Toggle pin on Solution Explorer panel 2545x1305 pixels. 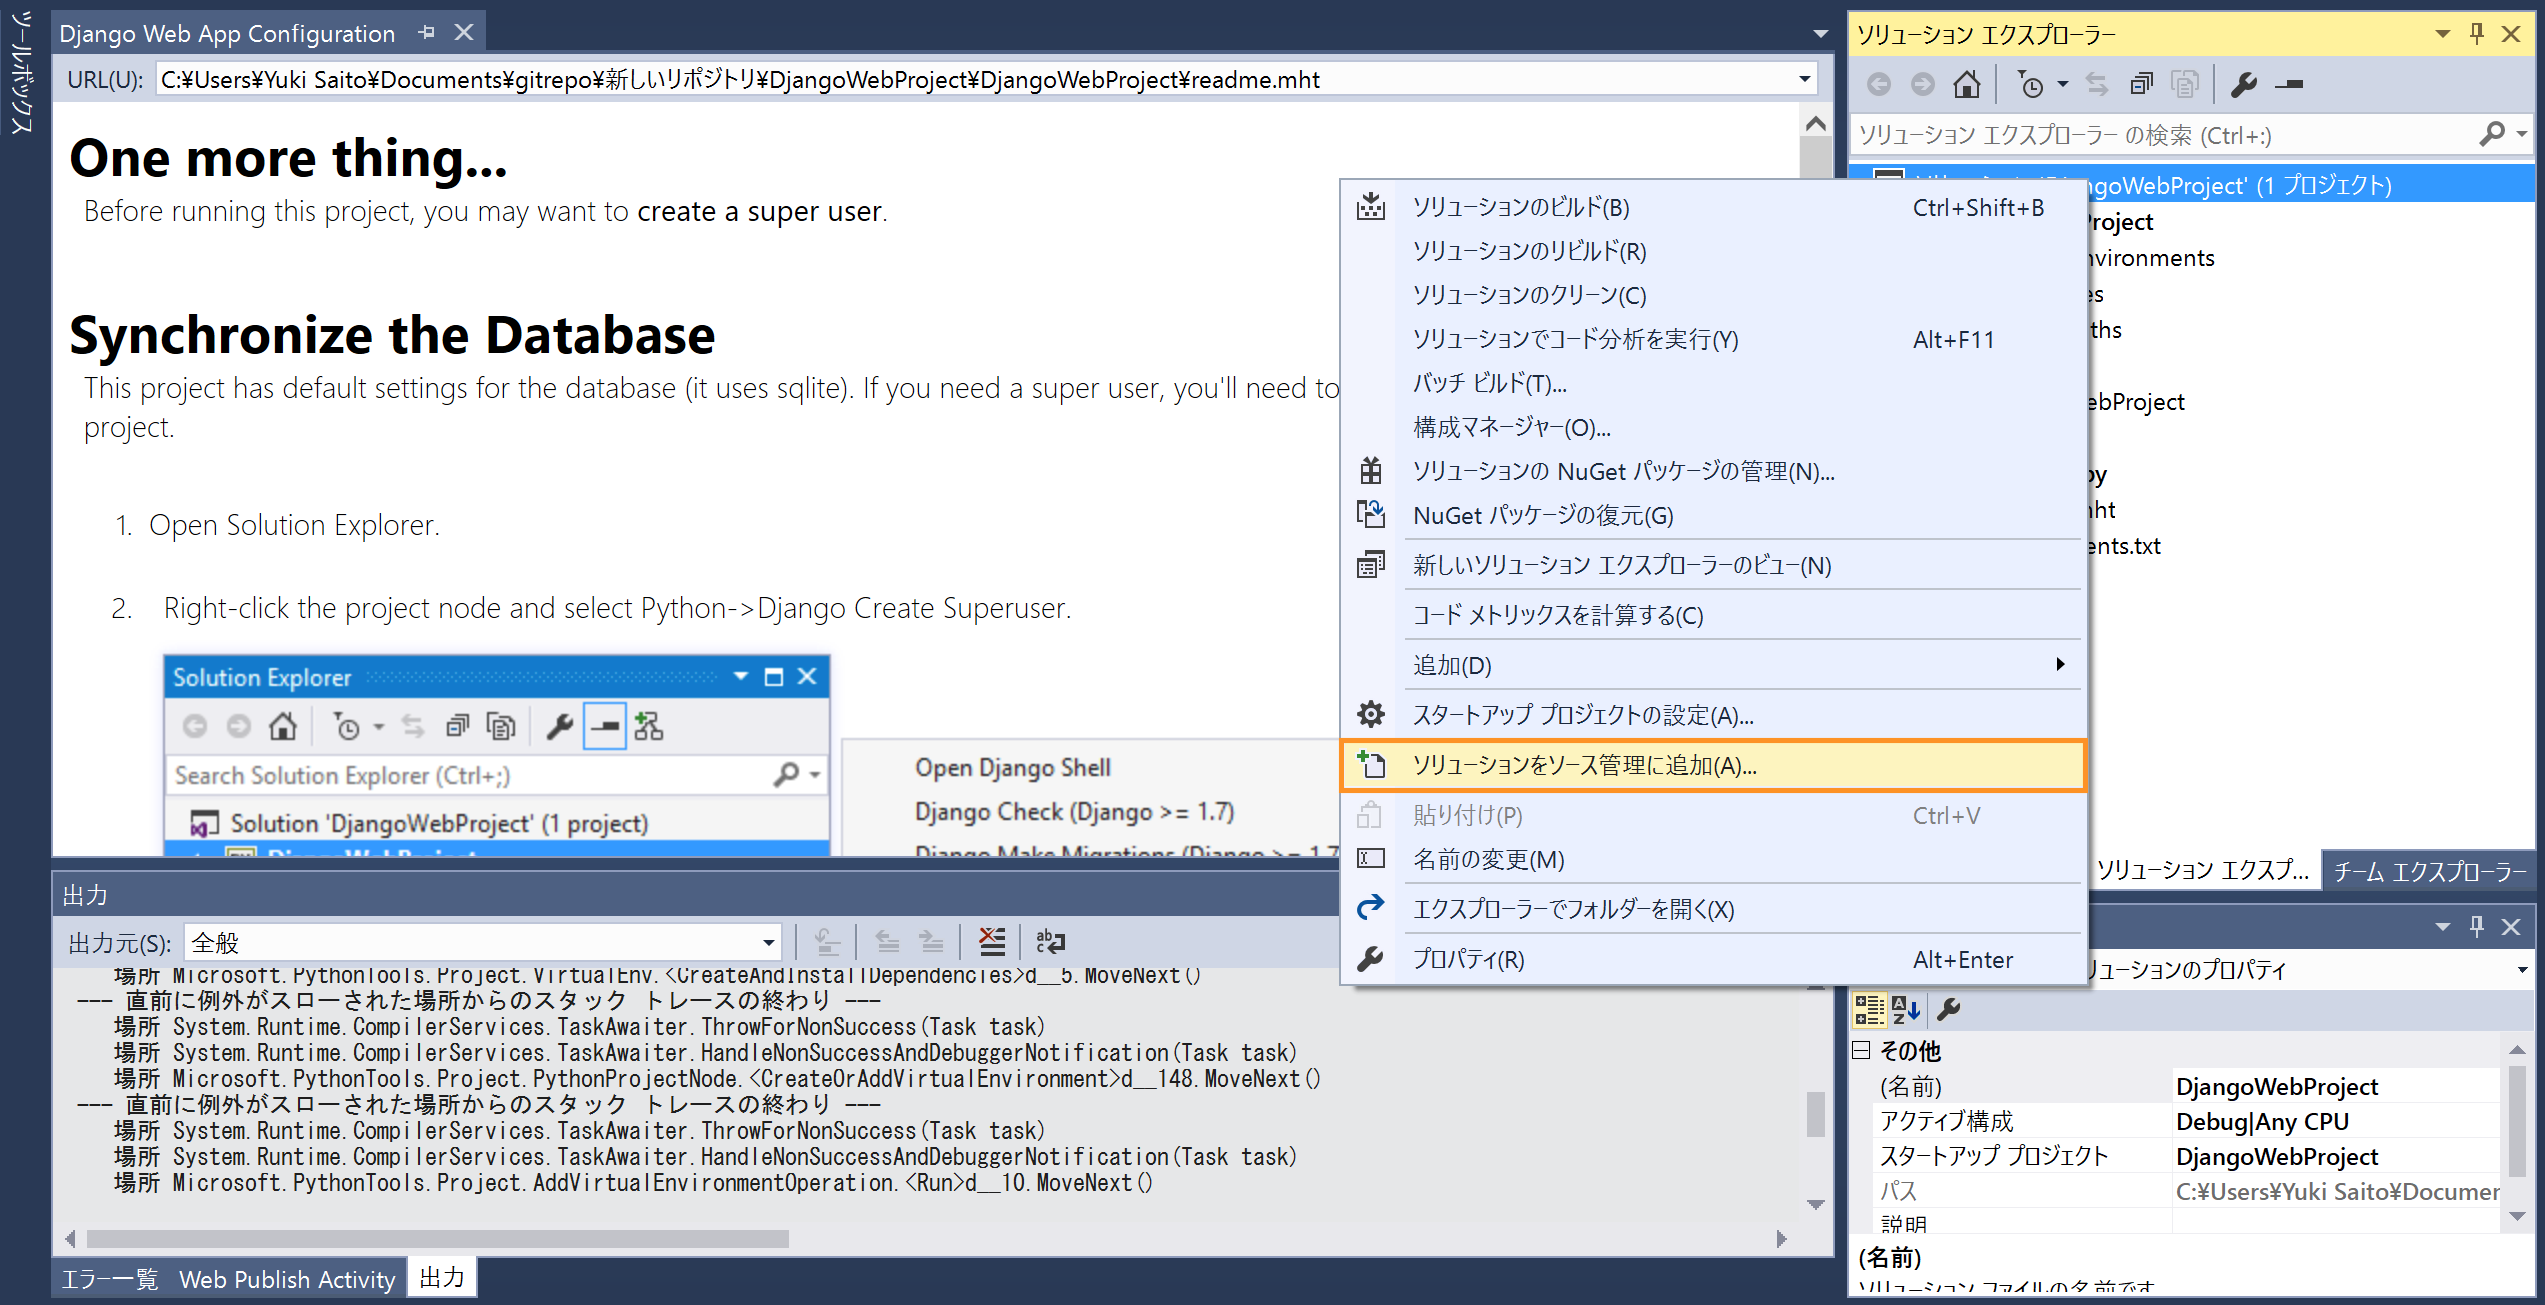[2477, 34]
